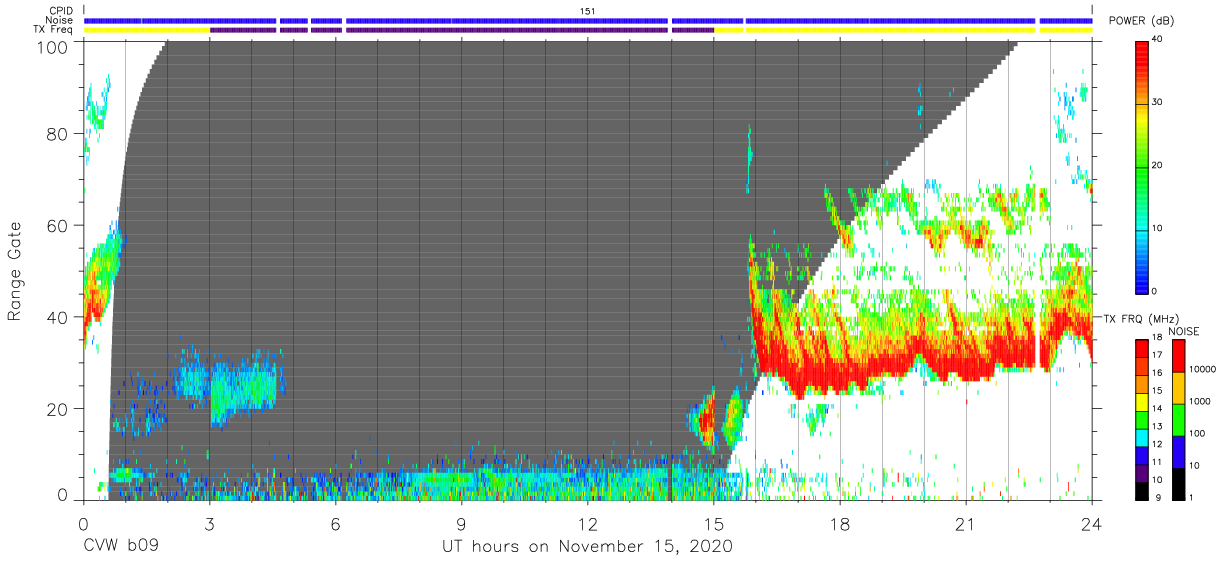Click the 80 tick on Range Gate axis
1228x567 pixels.
click(x=58, y=133)
